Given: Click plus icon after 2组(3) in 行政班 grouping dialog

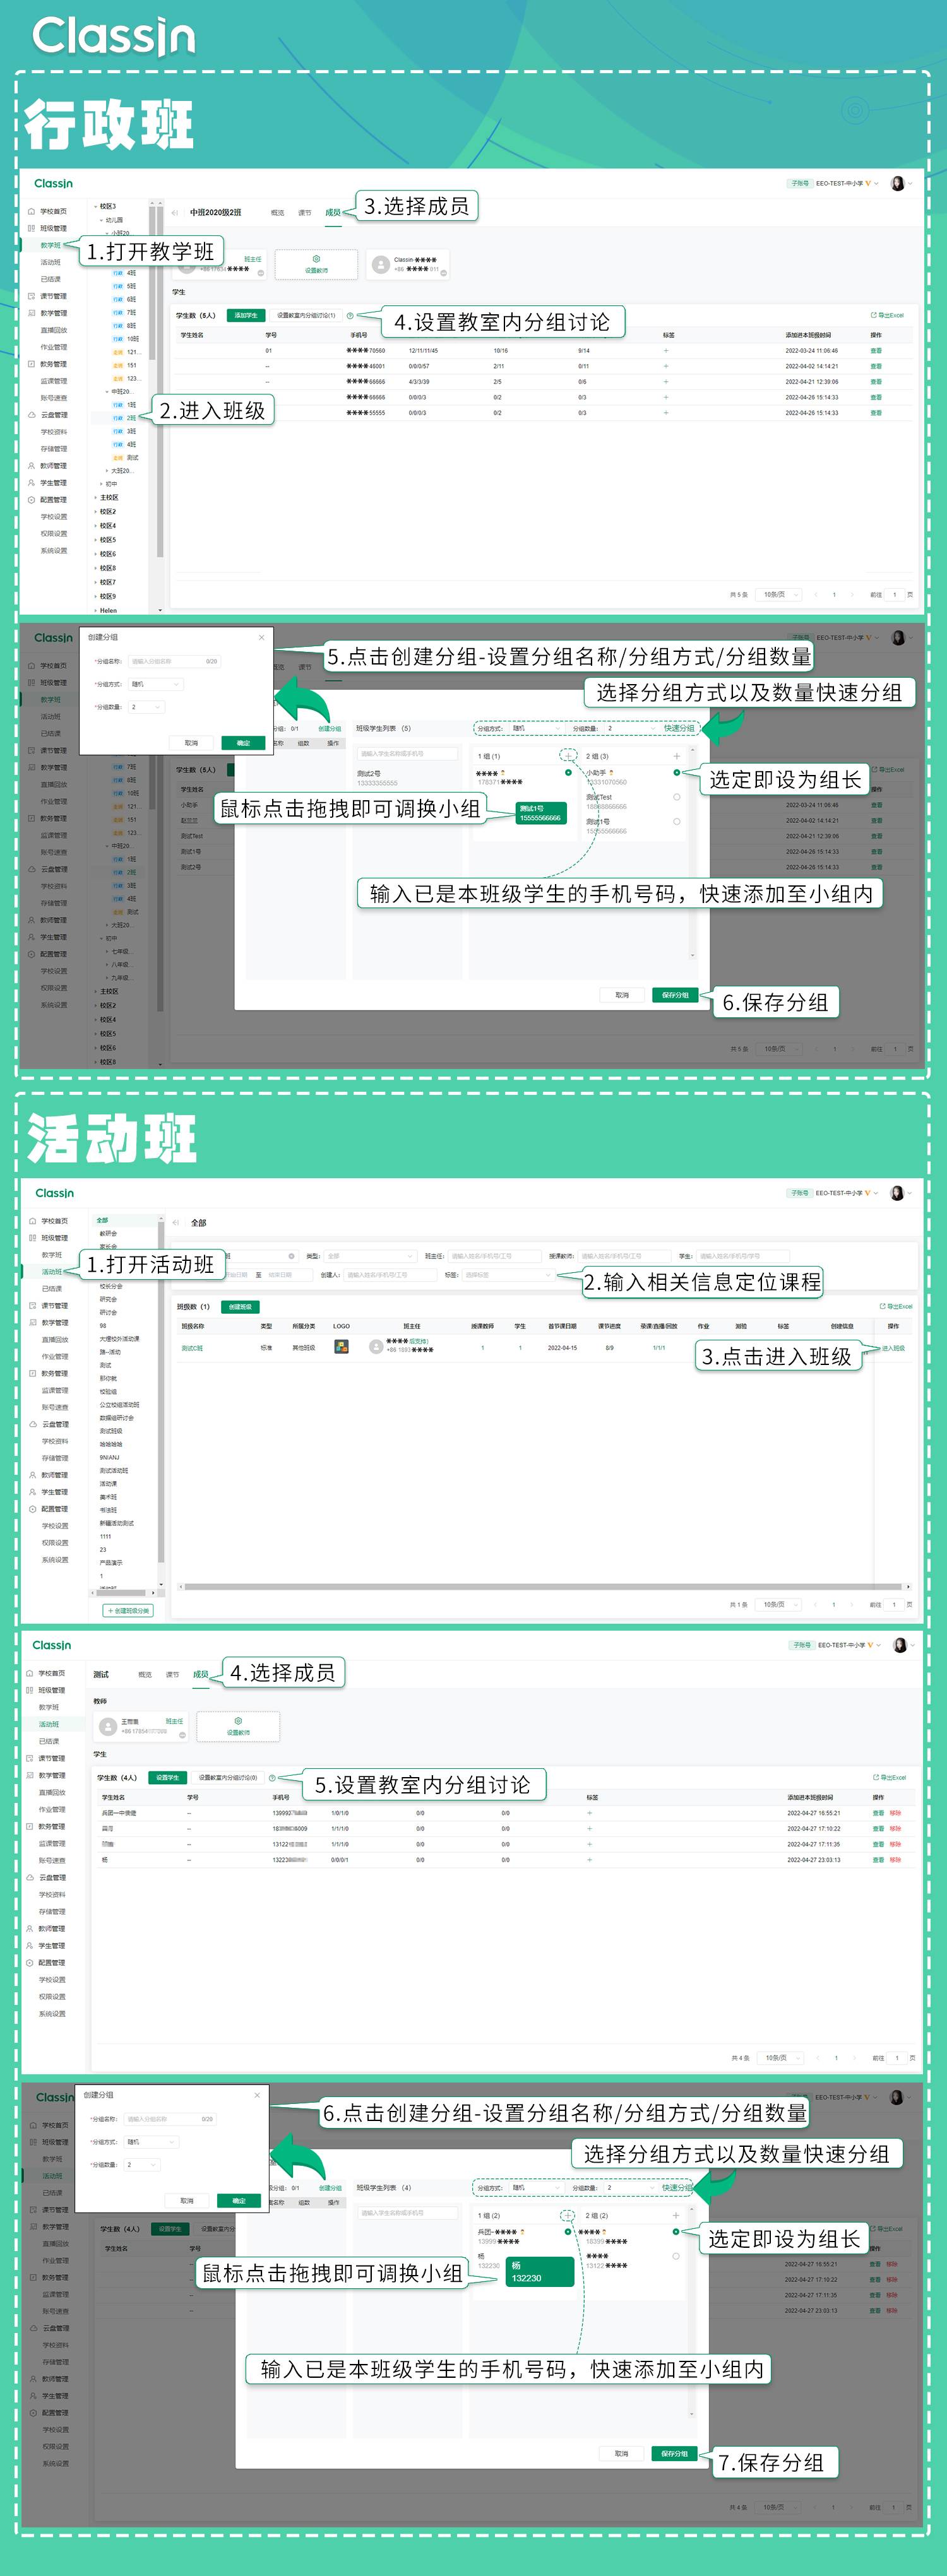Looking at the screenshot, I should pos(677,756).
